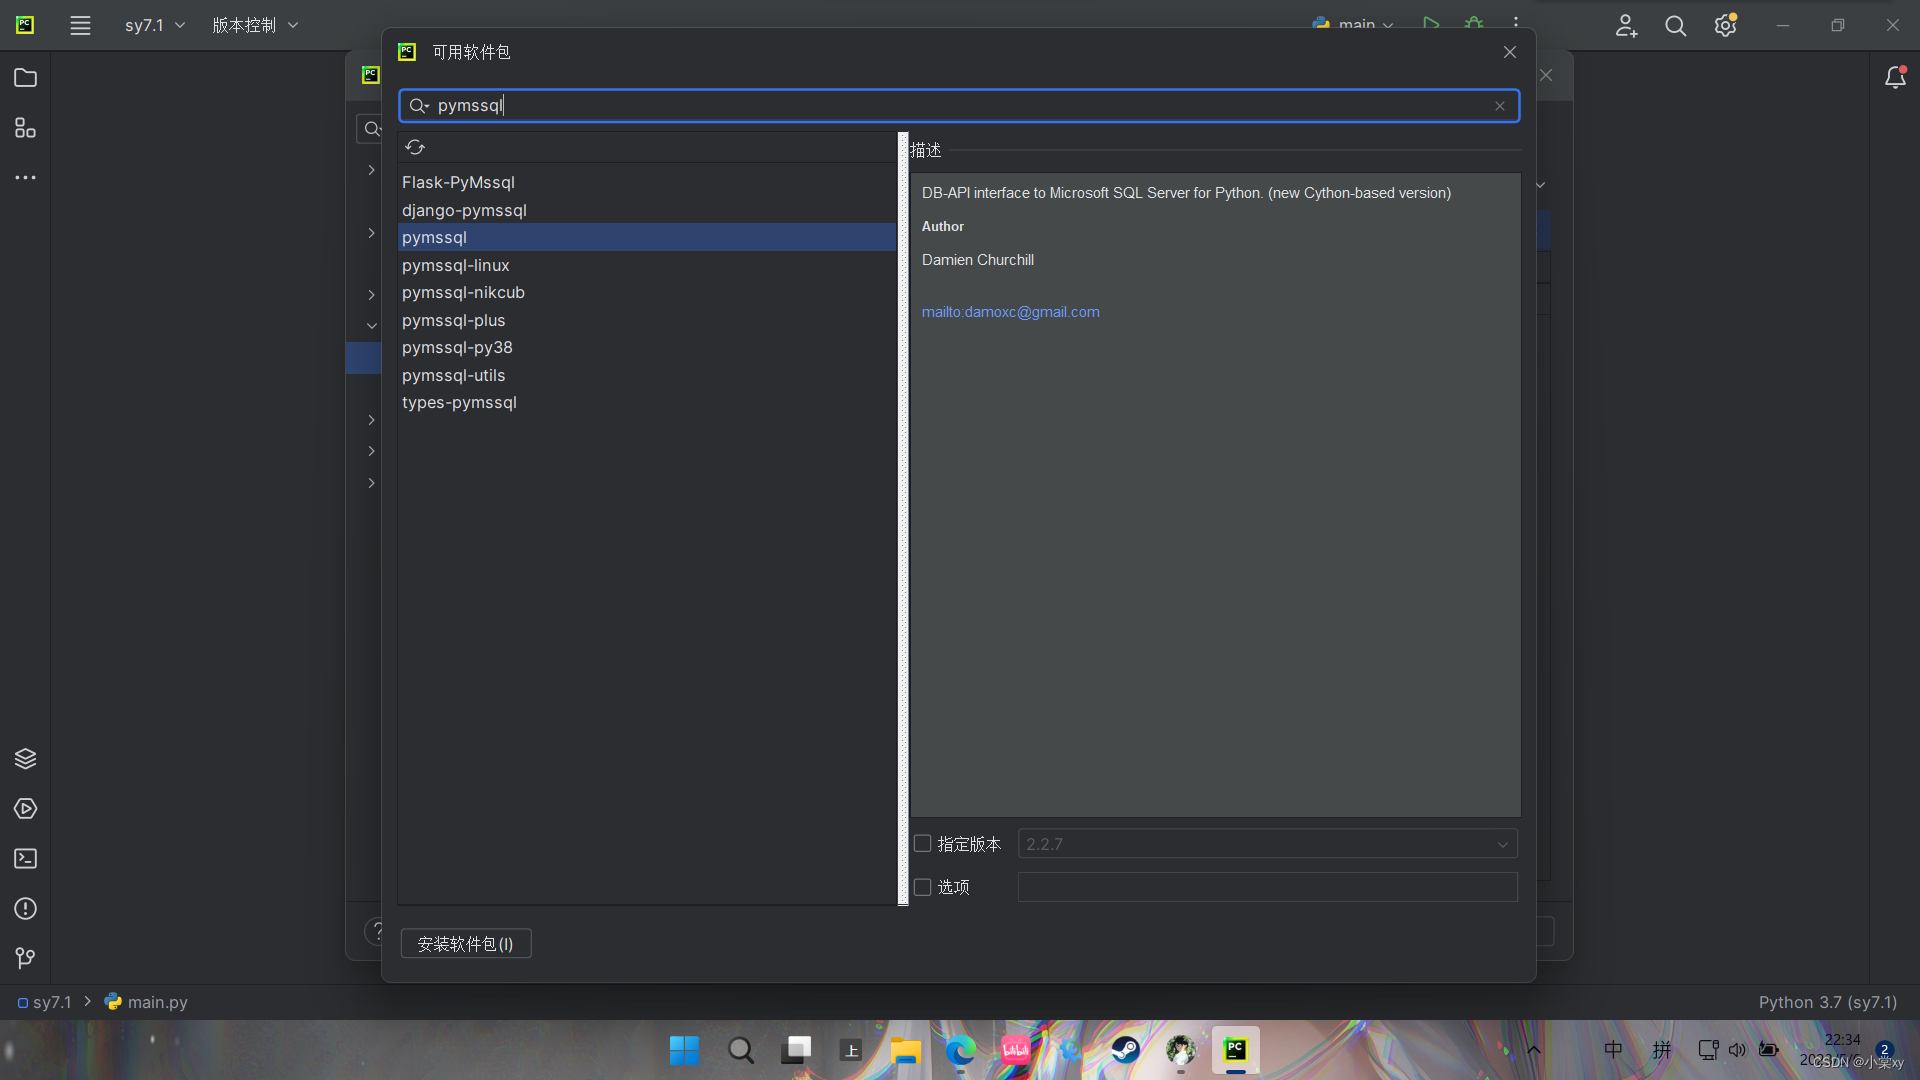Enable the 选项 checkbox
The image size is (1920, 1080).
[x=923, y=887]
